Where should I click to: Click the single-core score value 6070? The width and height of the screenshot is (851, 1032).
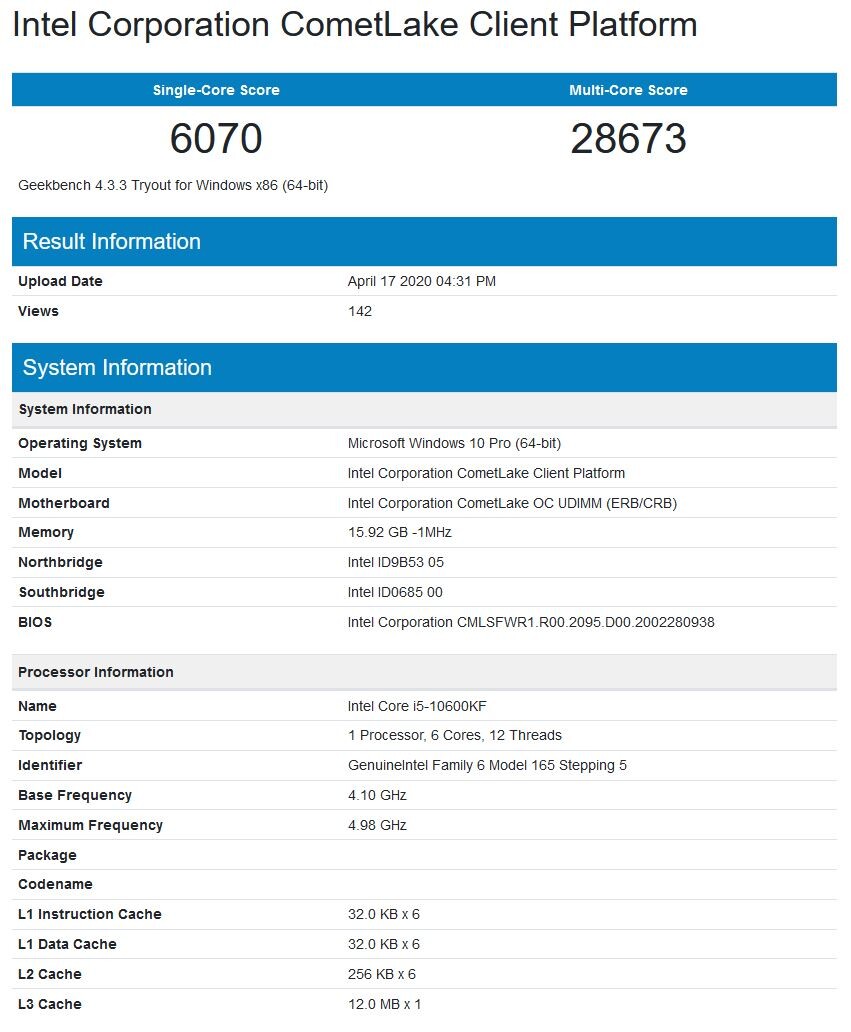pyautogui.click(x=216, y=139)
